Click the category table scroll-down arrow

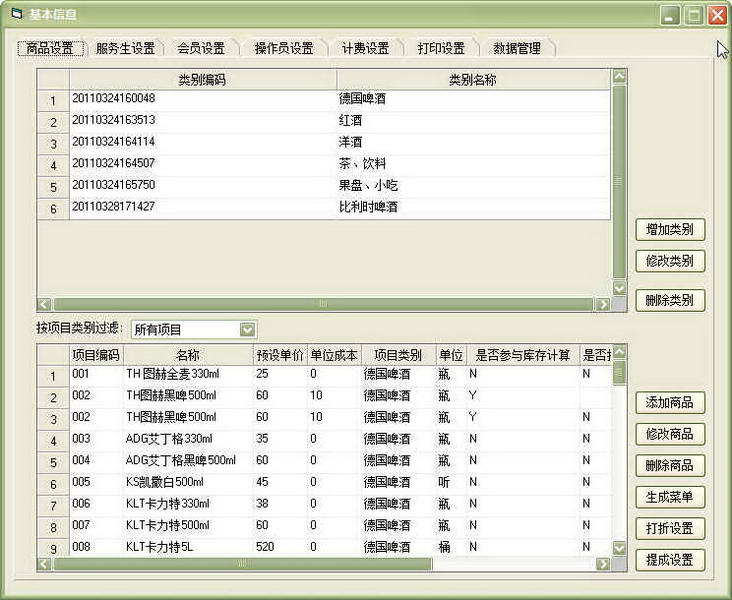coord(619,288)
